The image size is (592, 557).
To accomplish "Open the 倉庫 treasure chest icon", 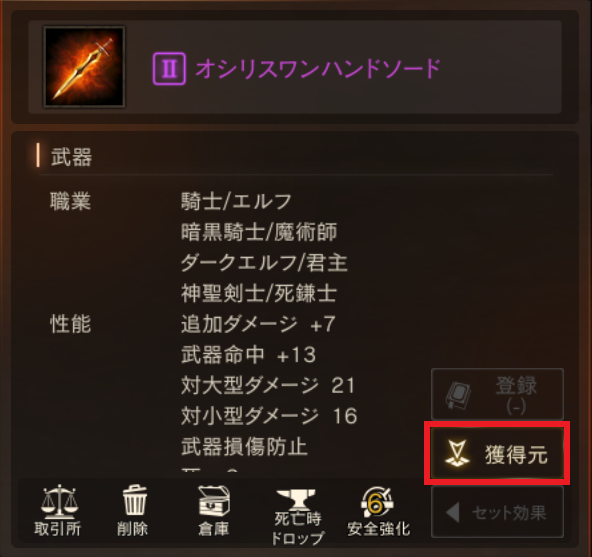I will pos(214,501).
